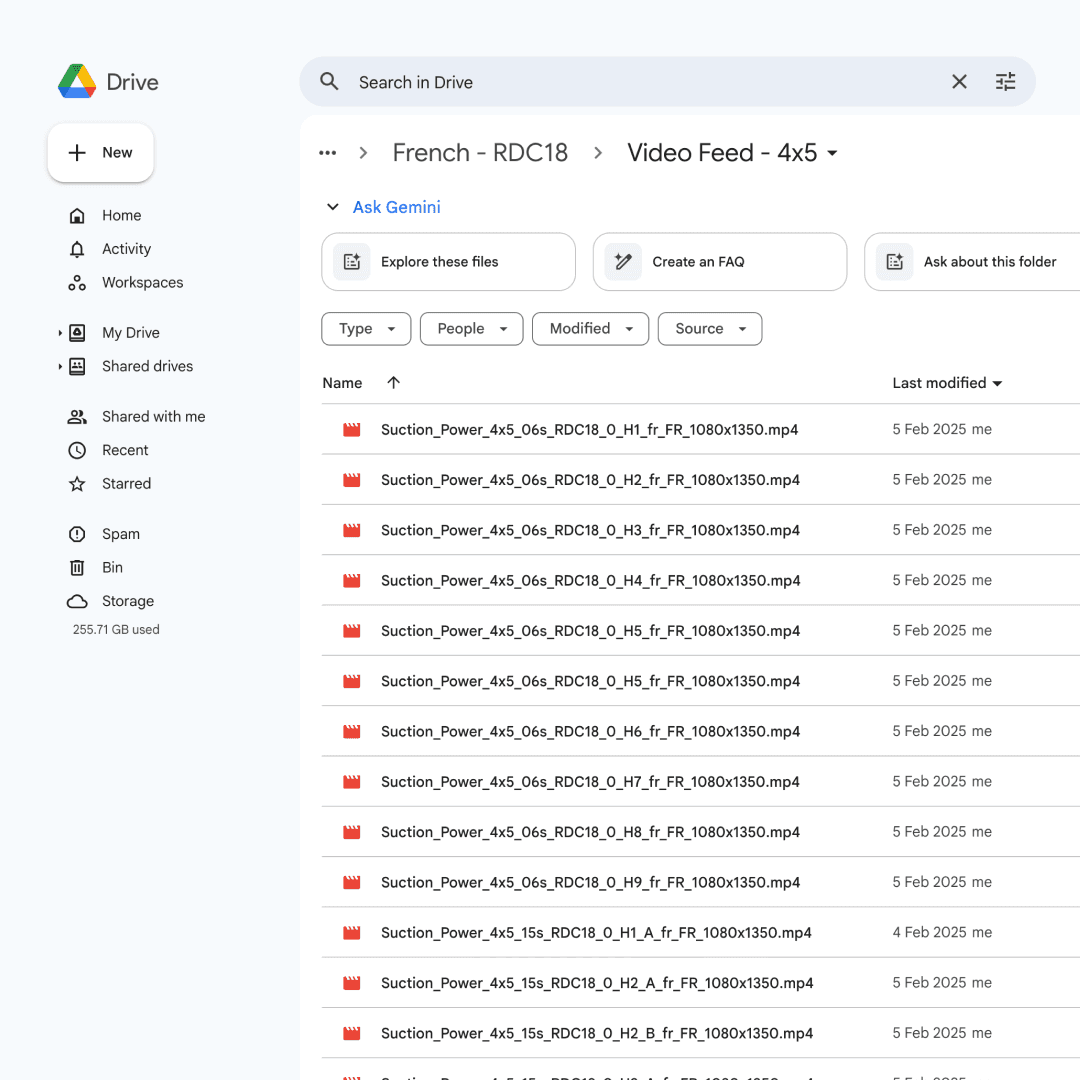Open the Modified filter dropdown
This screenshot has height=1080, width=1080.
click(x=590, y=328)
